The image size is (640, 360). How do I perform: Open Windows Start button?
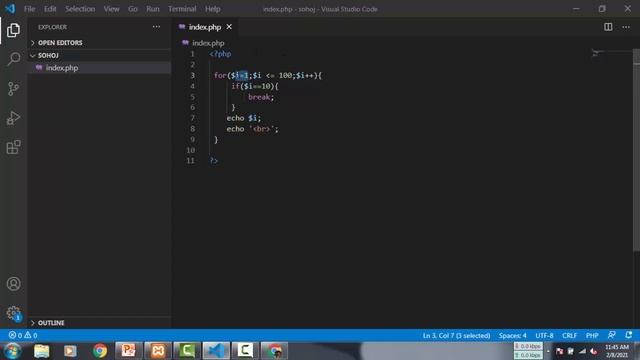(x=12, y=351)
